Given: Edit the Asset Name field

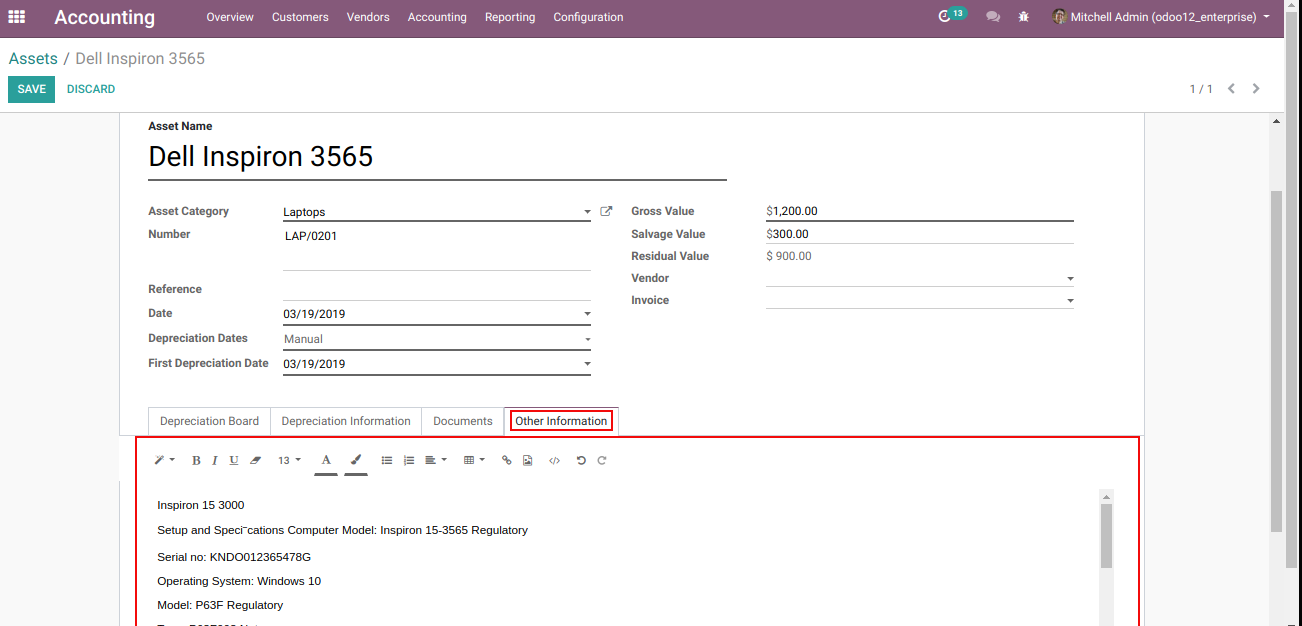Looking at the screenshot, I should 437,157.
